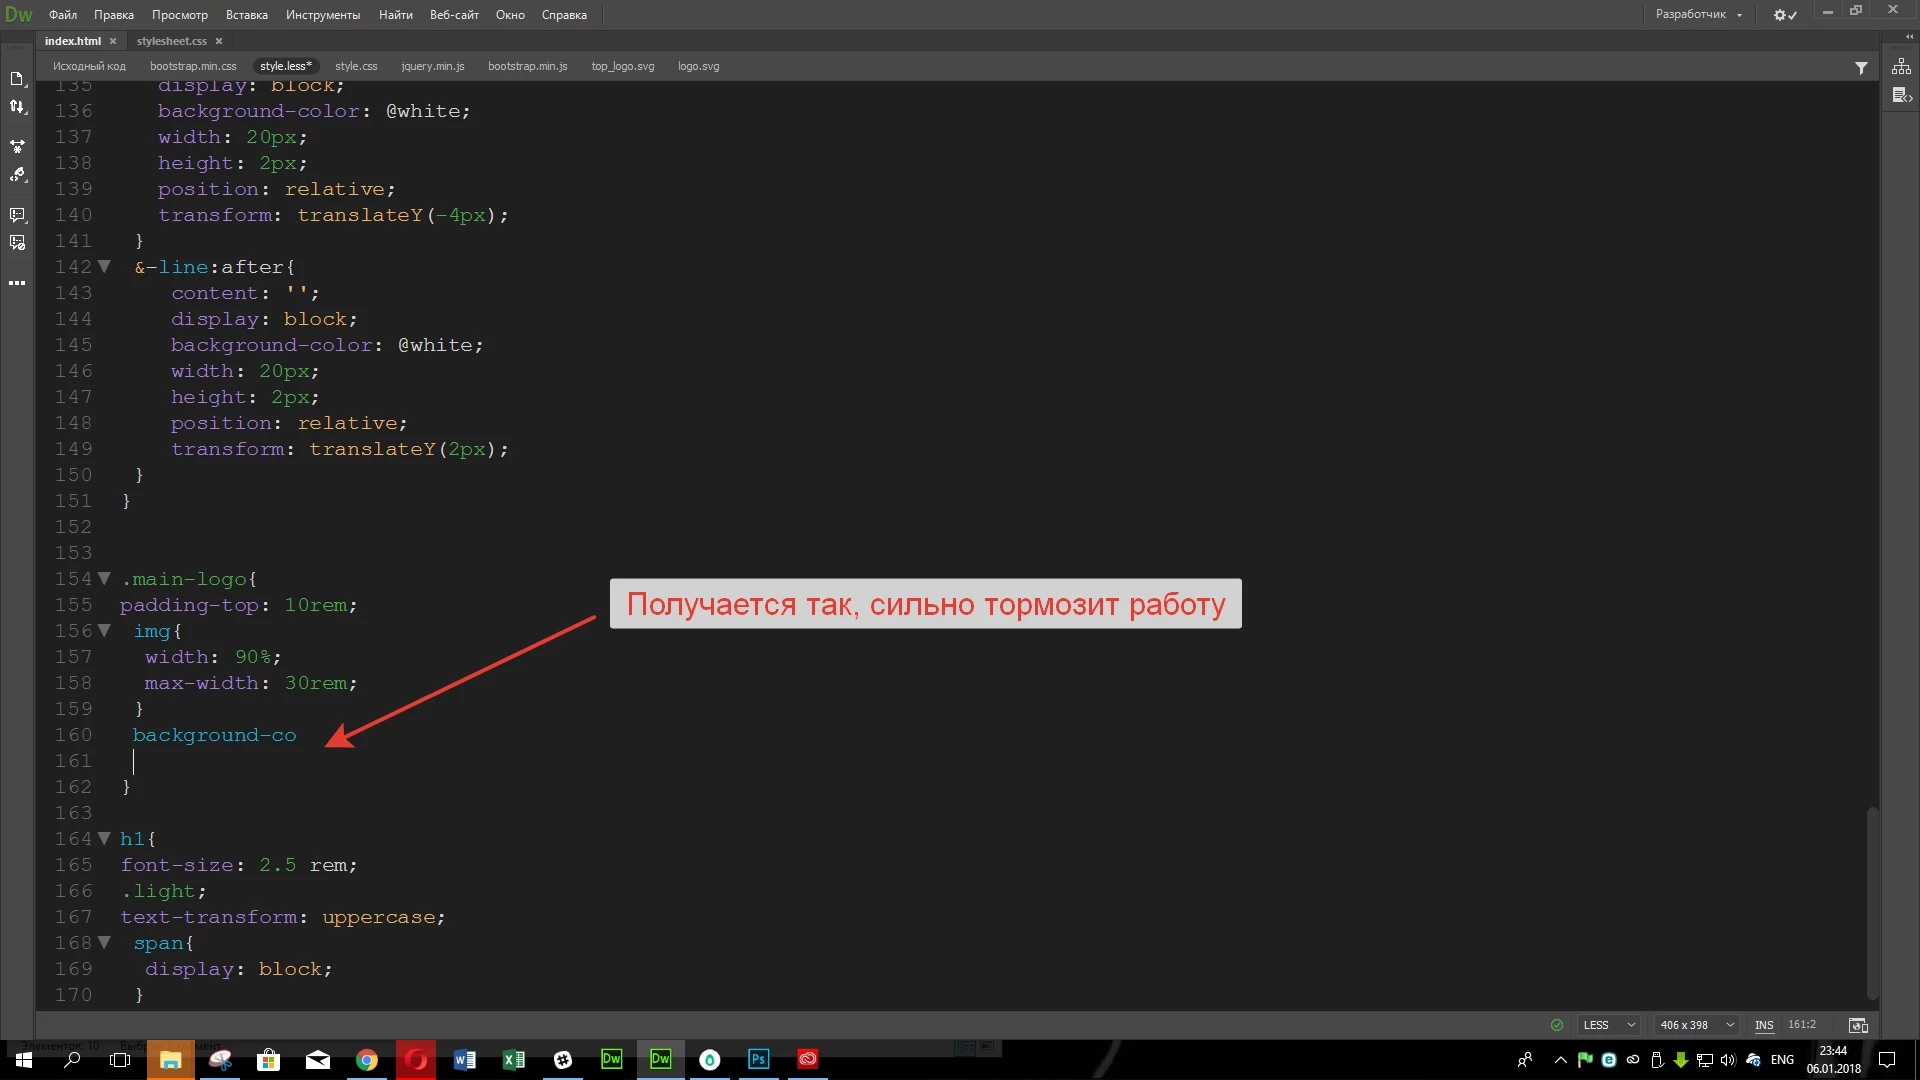
Task: Click the Expand All code icon
Action: 17,146
